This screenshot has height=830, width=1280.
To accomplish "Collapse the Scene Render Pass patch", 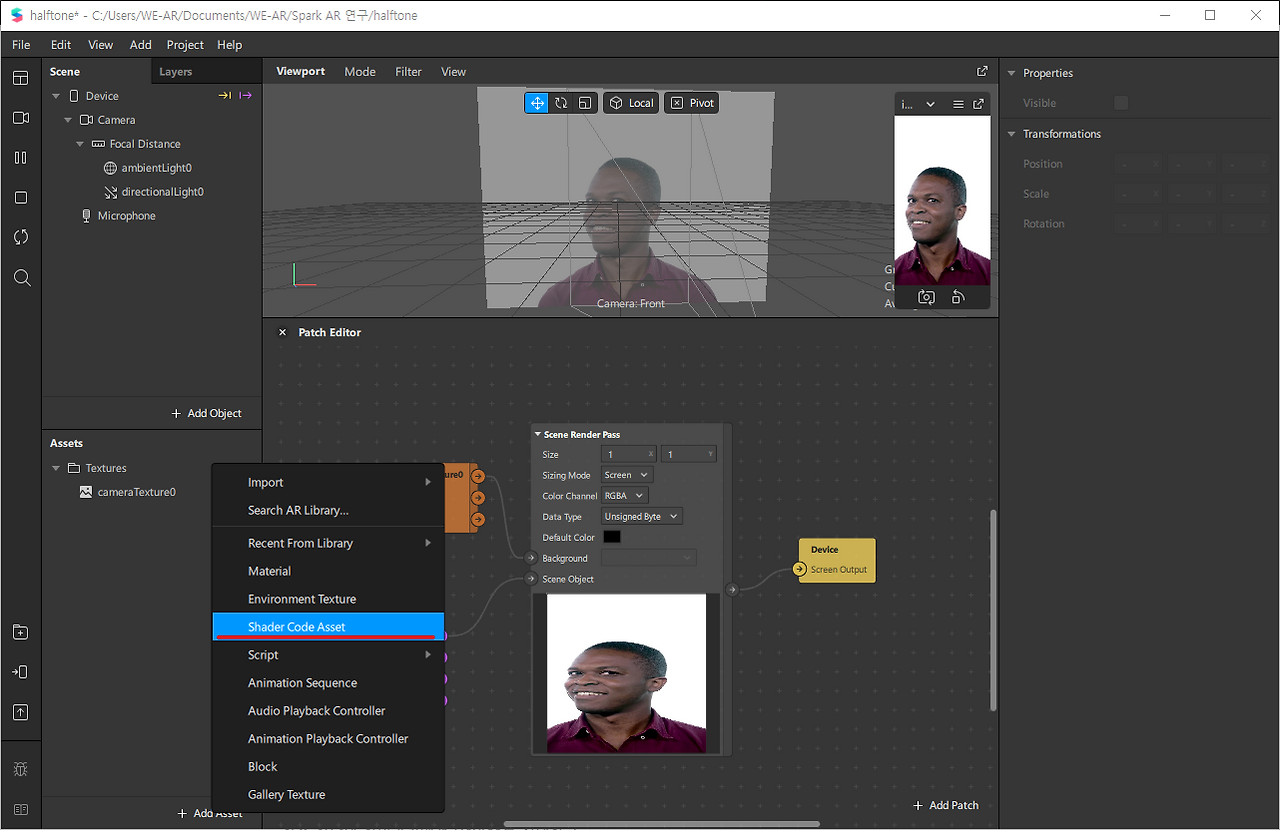I will (538, 435).
